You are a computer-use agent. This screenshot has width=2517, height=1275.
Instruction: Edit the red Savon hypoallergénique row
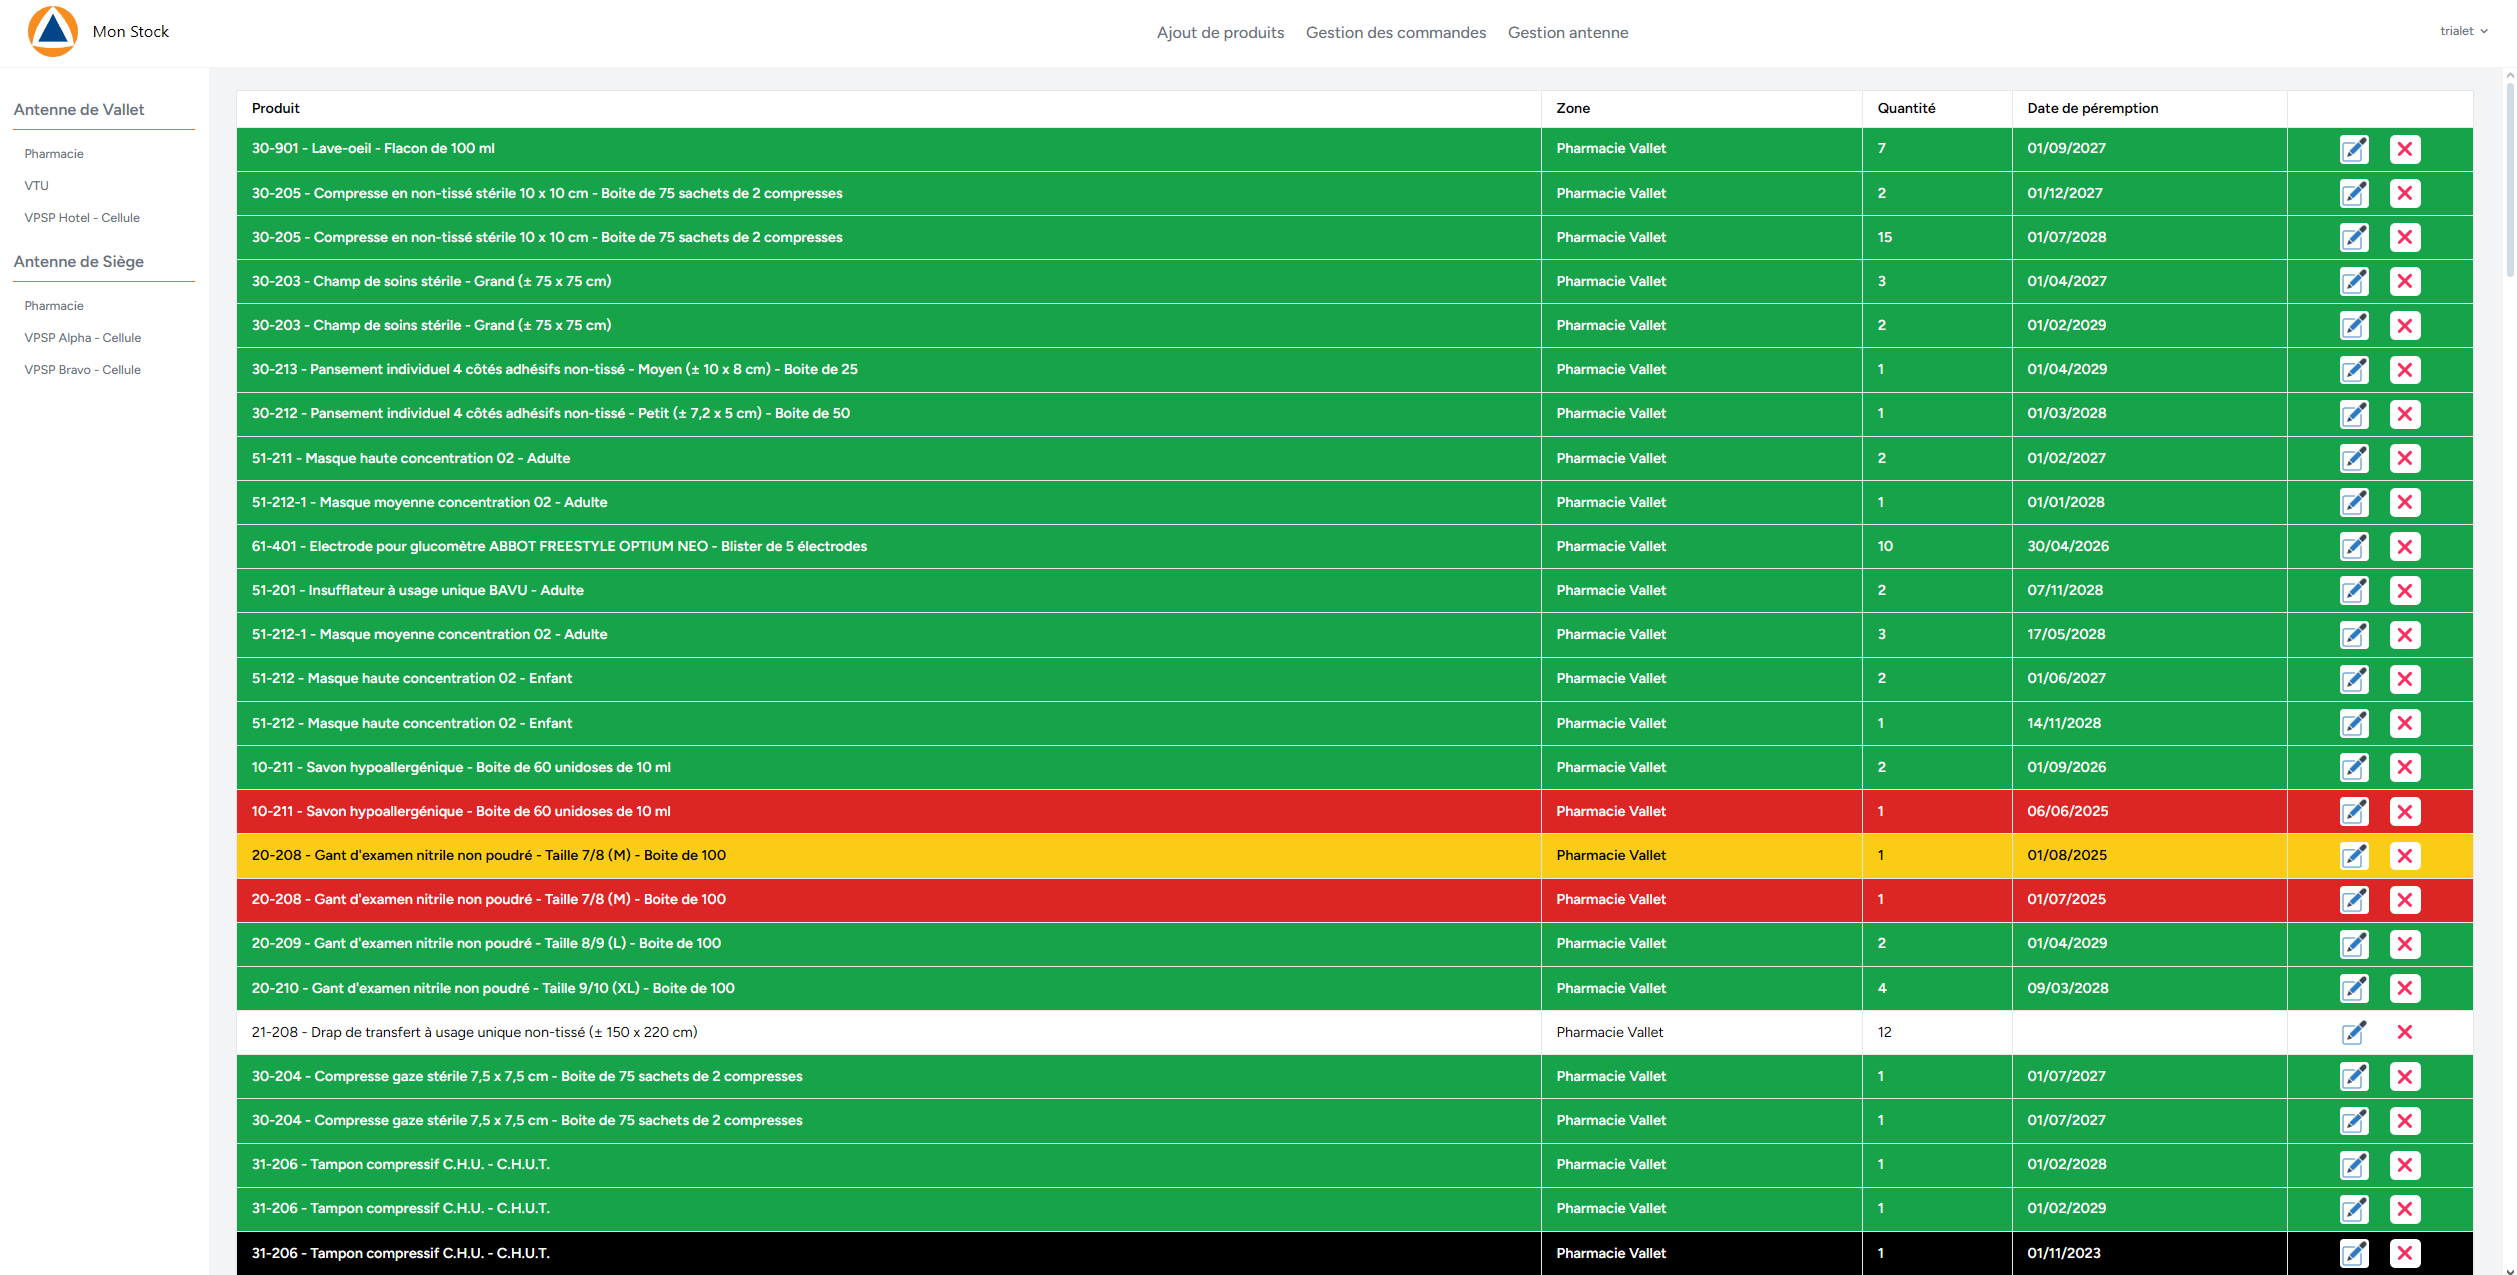[x=2354, y=811]
